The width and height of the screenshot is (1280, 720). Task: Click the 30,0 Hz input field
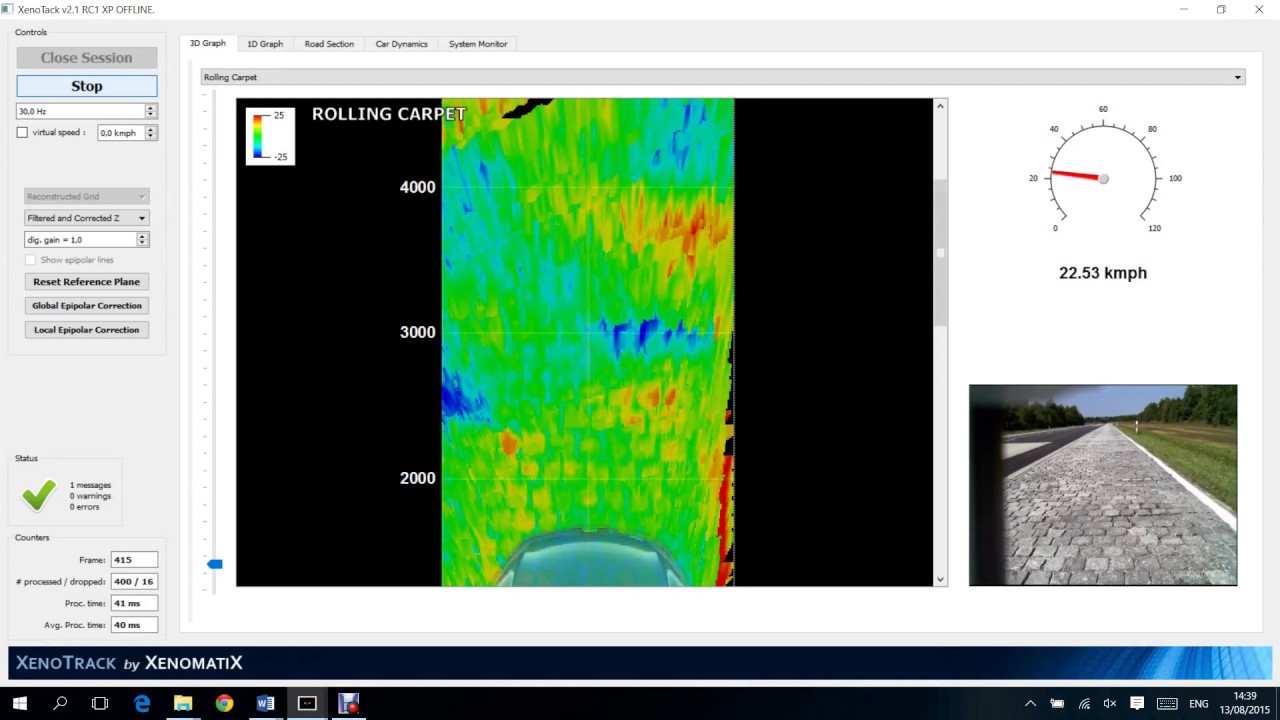pyautogui.click(x=81, y=111)
